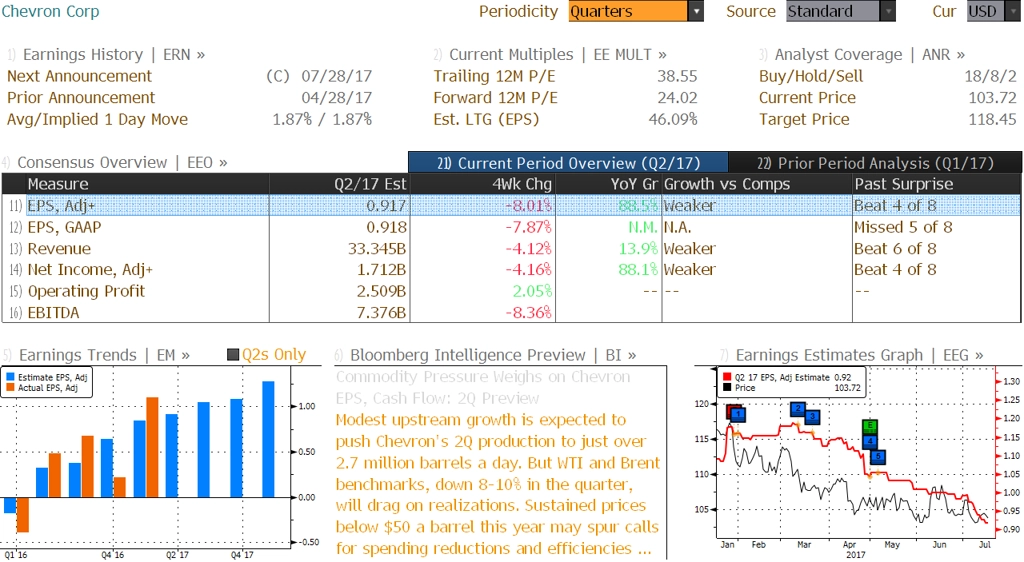Click event marker 3 on estimates graph

(812, 416)
